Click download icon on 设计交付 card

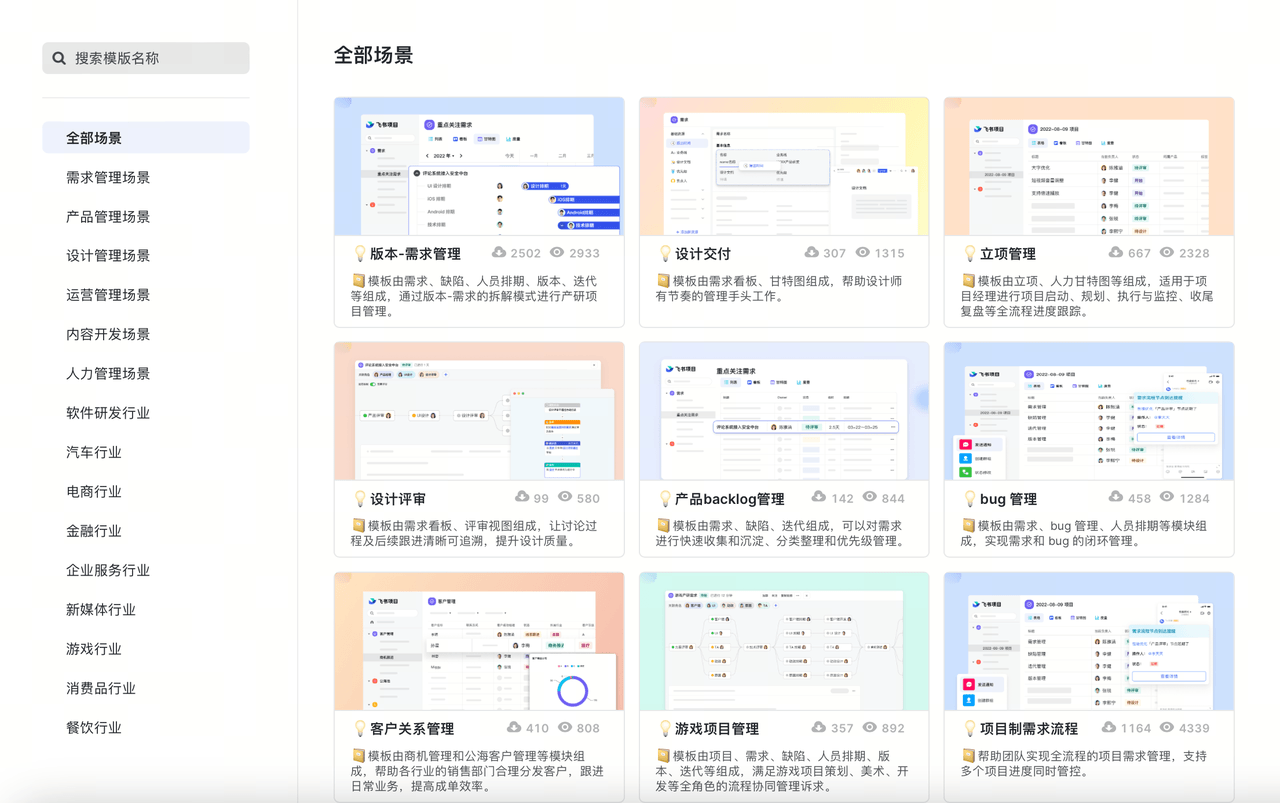[812, 253]
